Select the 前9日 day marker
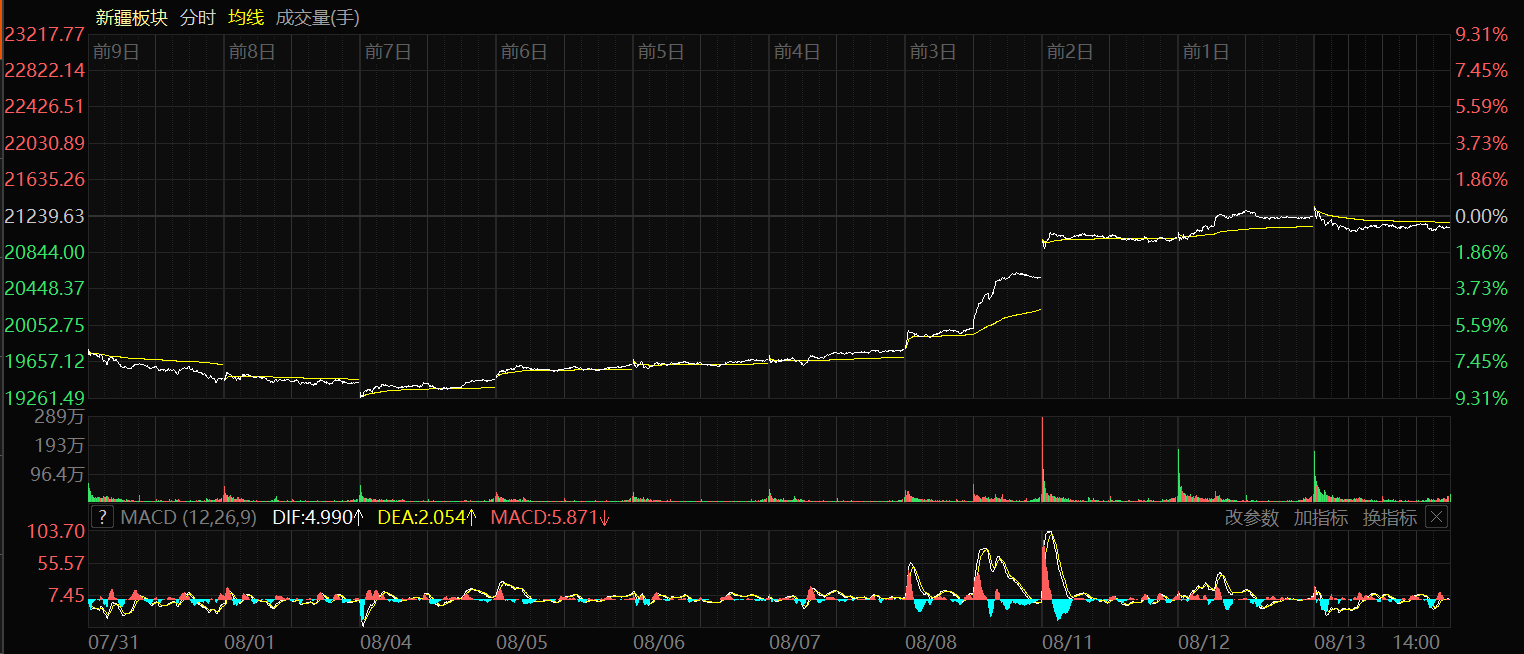 (x=115, y=52)
